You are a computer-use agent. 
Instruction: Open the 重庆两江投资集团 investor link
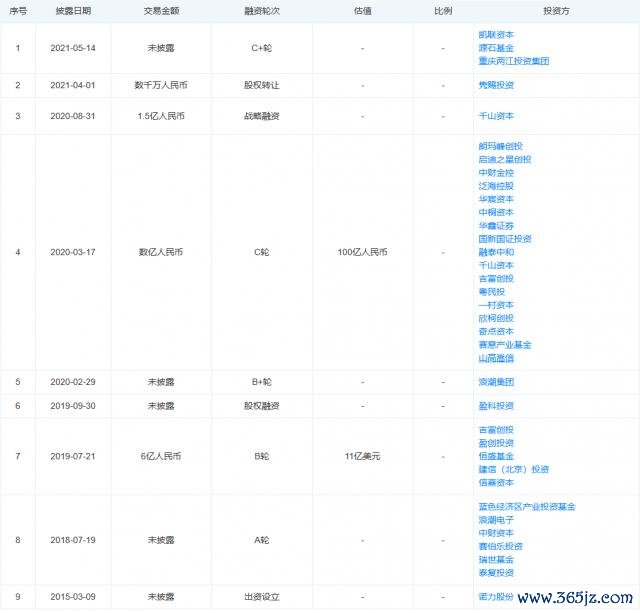513,61
